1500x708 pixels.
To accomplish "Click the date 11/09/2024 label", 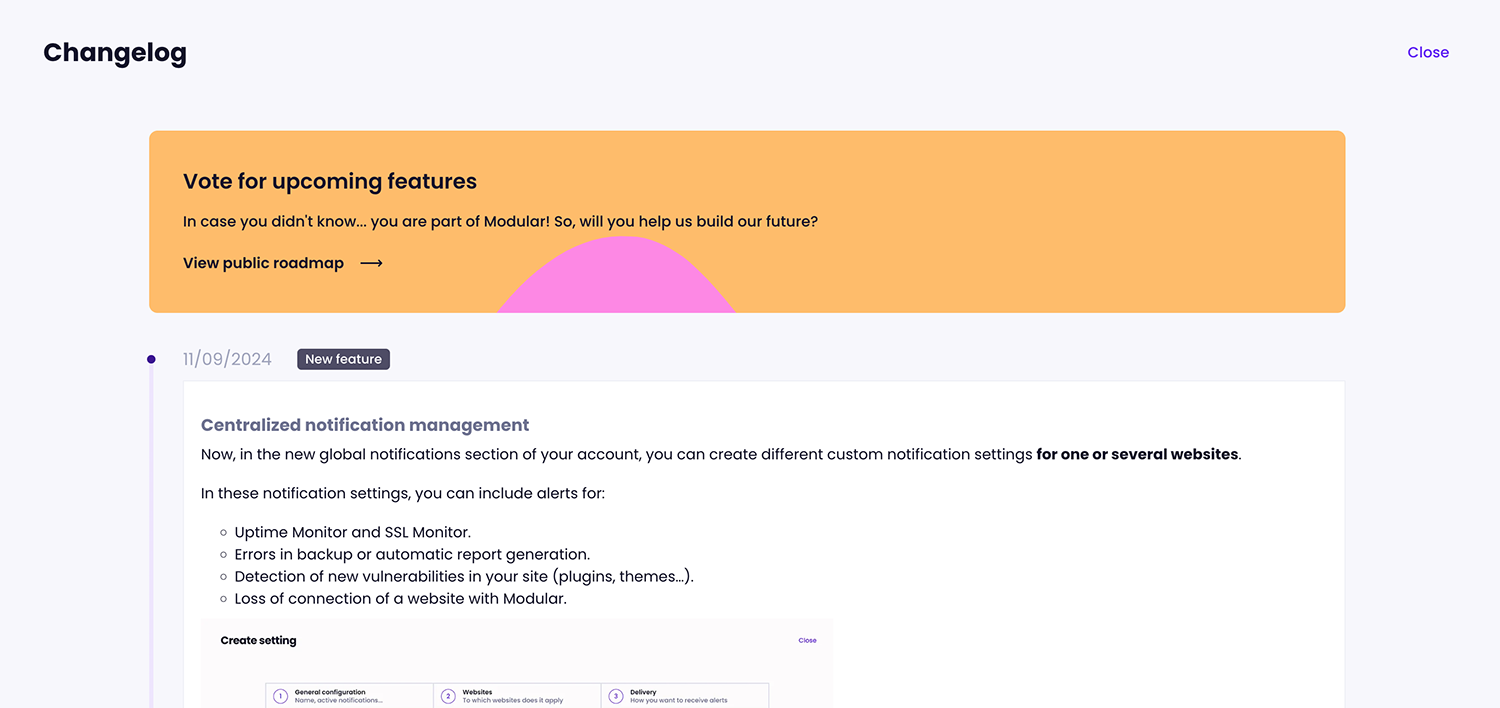I will click(227, 358).
